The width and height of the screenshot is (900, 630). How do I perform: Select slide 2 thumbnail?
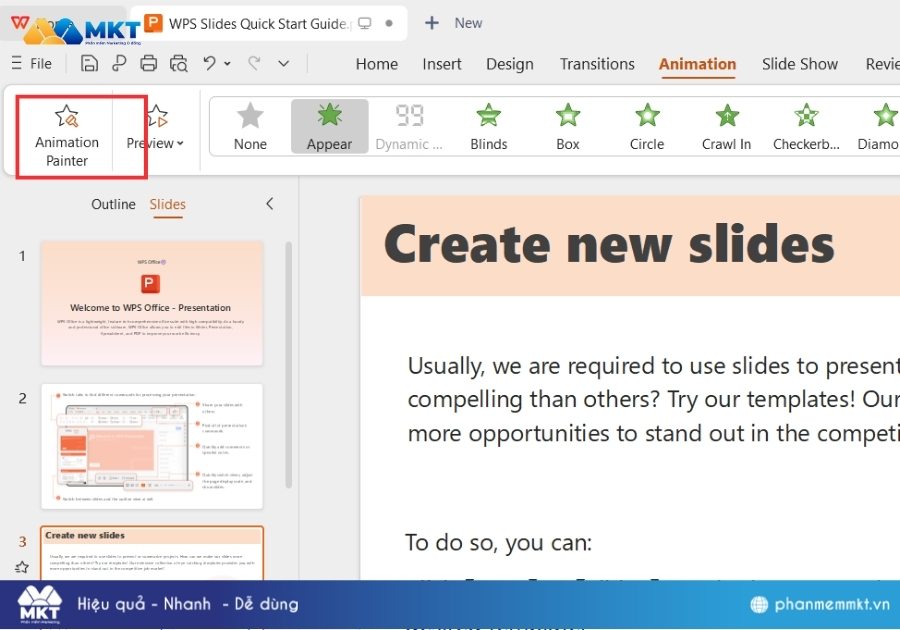(x=152, y=446)
